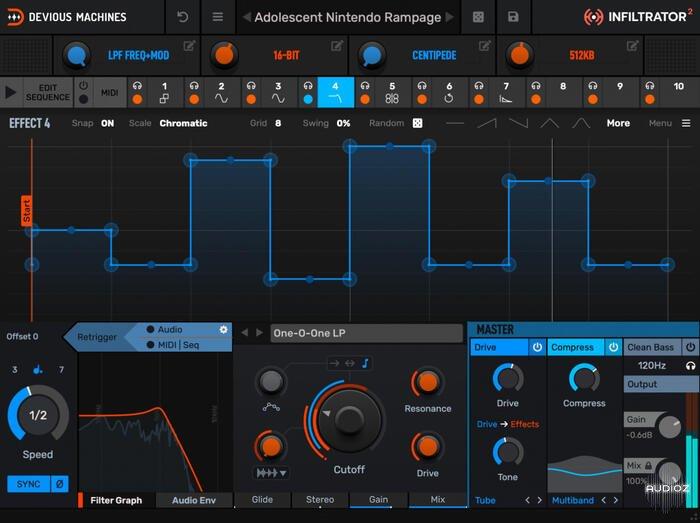The image size is (700, 523).
Task: Toggle effect 1 orange enable dot
Action: point(137,99)
